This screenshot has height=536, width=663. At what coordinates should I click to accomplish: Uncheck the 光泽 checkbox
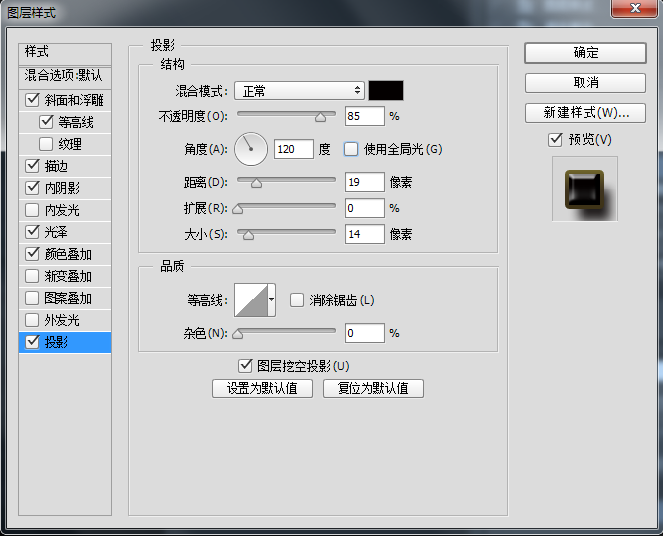[x=33, y=232]
